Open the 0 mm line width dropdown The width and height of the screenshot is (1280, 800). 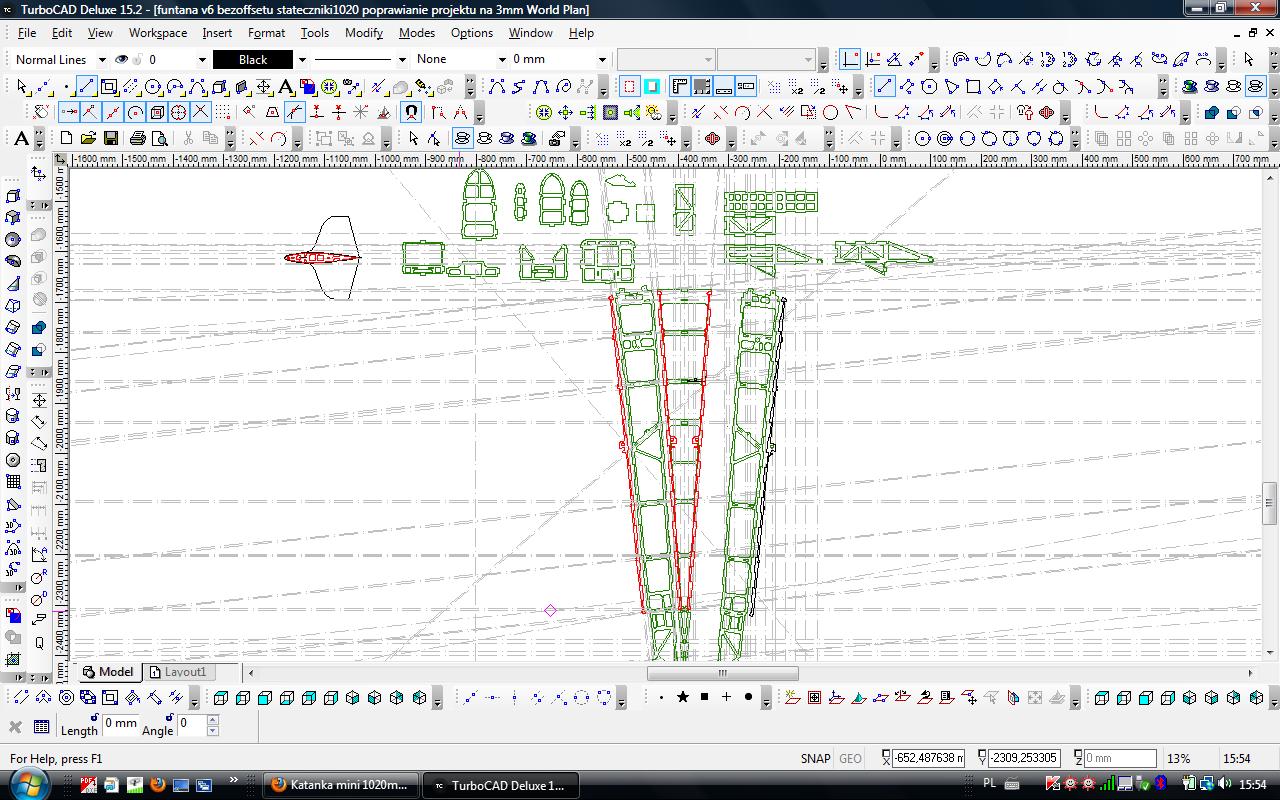coord(601,60)
